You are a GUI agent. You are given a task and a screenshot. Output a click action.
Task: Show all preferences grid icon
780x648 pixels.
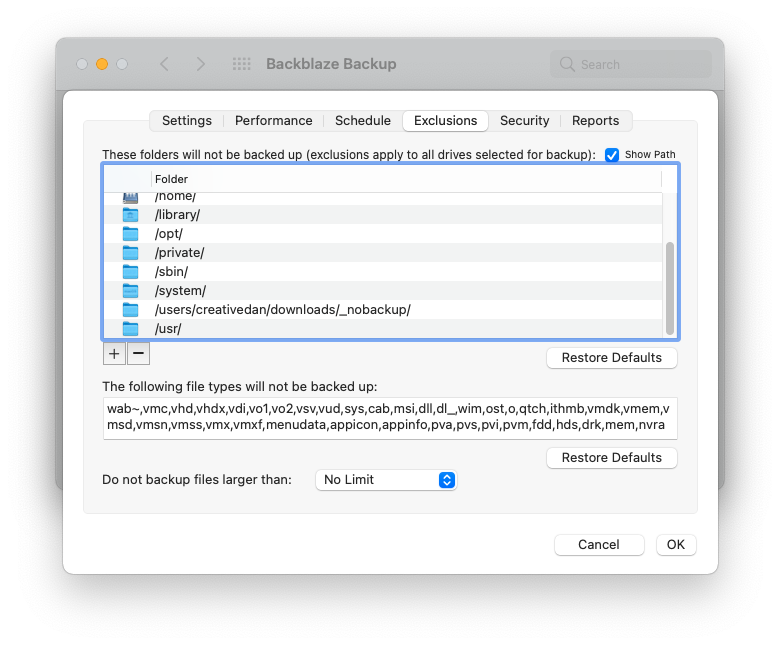point(242,64)
